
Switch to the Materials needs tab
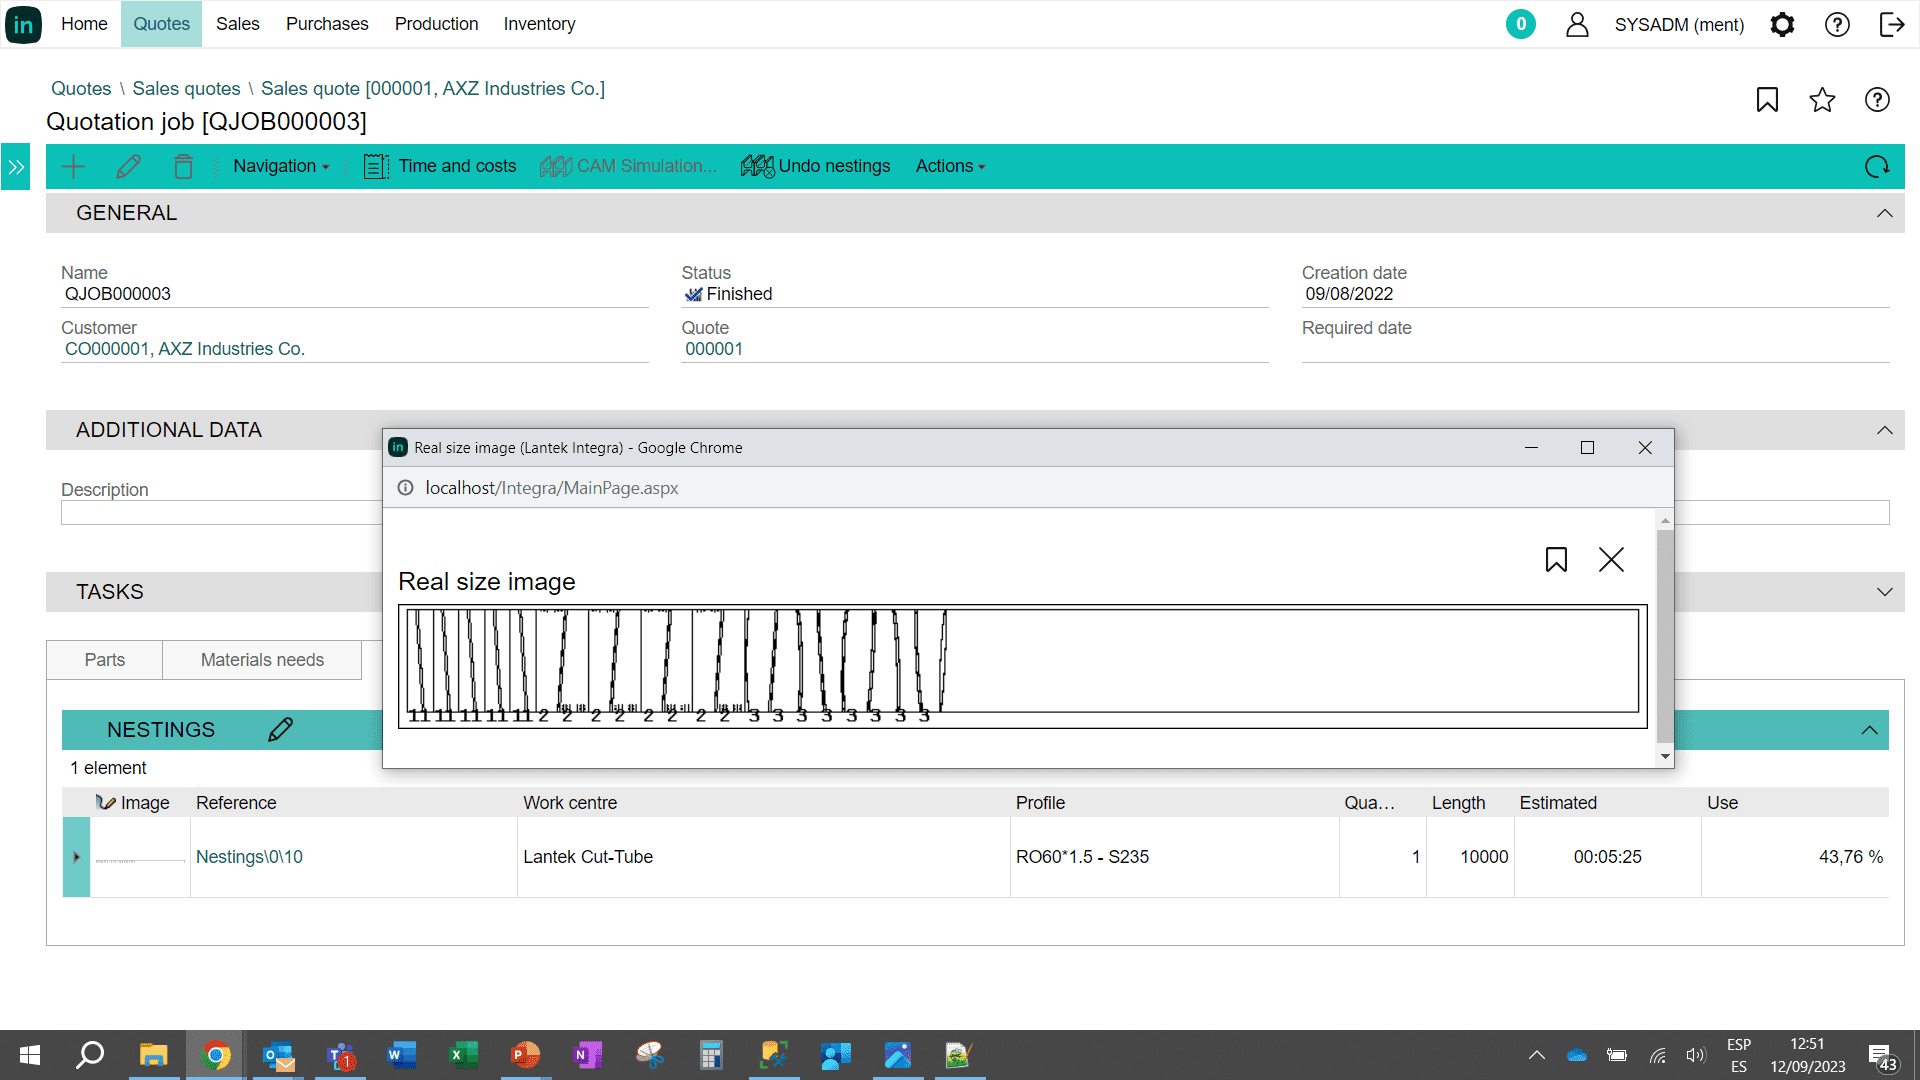tap(262, 660)
